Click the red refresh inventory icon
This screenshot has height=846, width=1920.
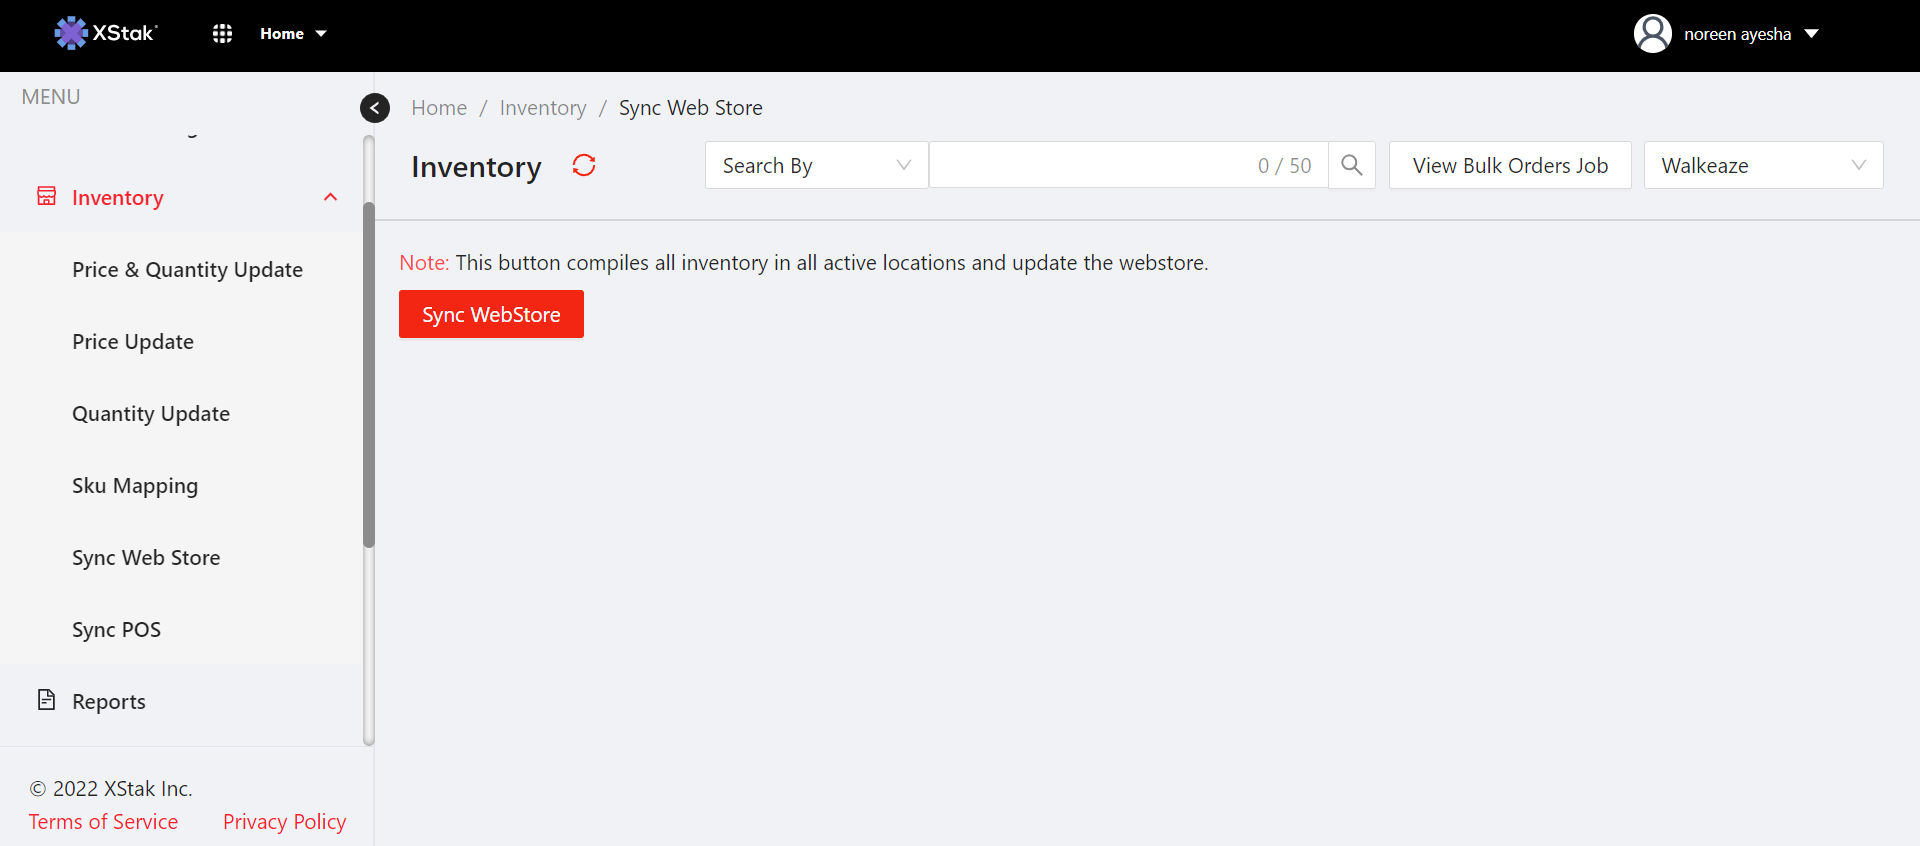pyautogui.click(x=584, y=166)
